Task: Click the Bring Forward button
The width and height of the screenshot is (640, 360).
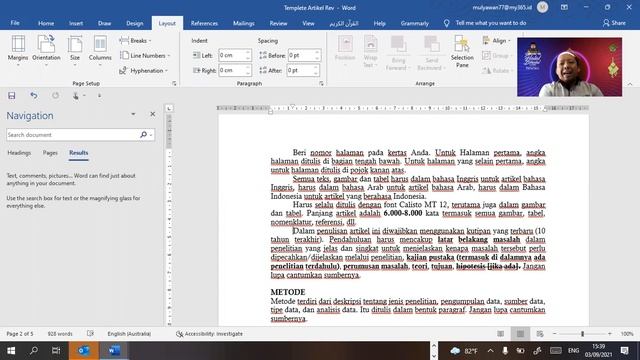Action: 398,52
